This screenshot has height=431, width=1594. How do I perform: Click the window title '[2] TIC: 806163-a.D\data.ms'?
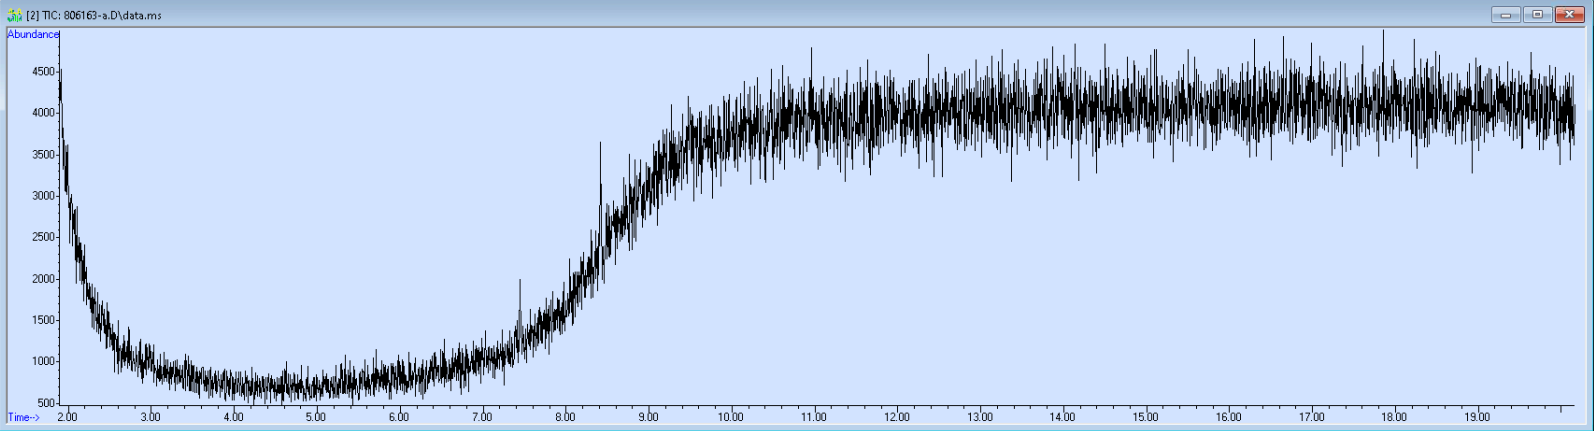point(93,15)
